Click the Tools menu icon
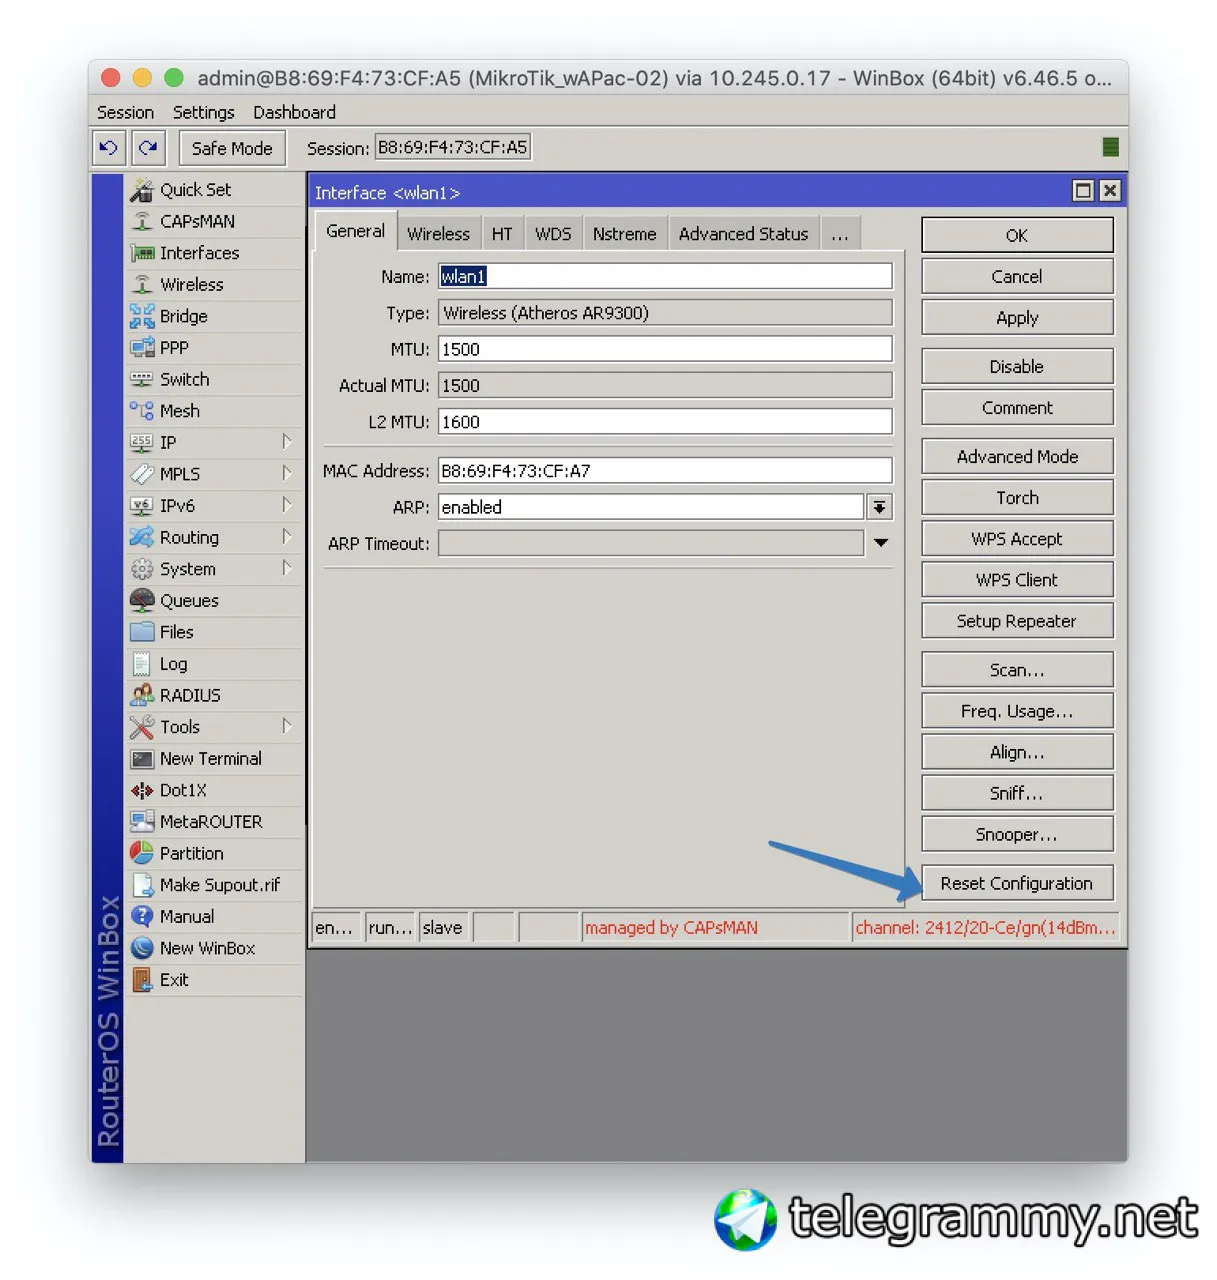The image size is (1217, 1280). (x=142, y=727)
